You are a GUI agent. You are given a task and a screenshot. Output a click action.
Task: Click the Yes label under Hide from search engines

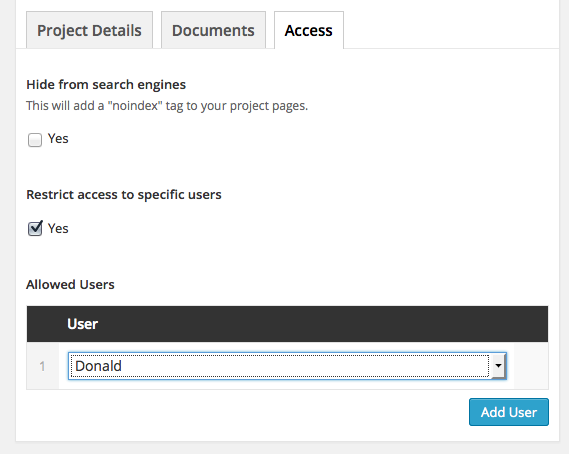point(58,139)
